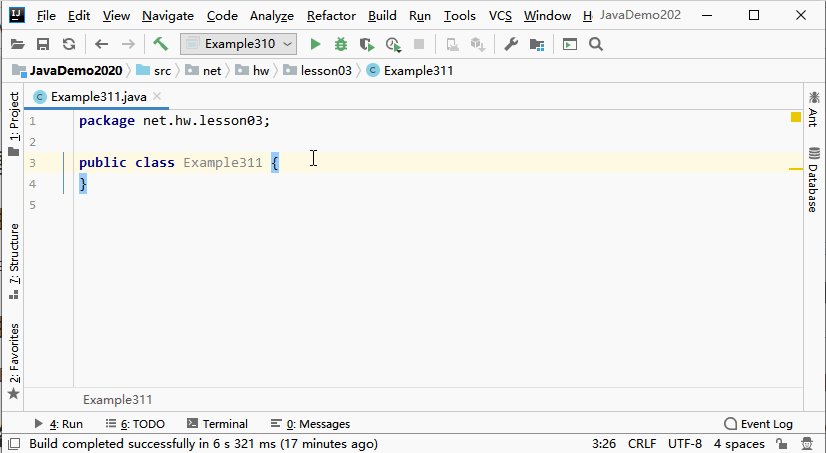Change the 4 spaces indent setting
826x453 pixels.
click(739, 444)
